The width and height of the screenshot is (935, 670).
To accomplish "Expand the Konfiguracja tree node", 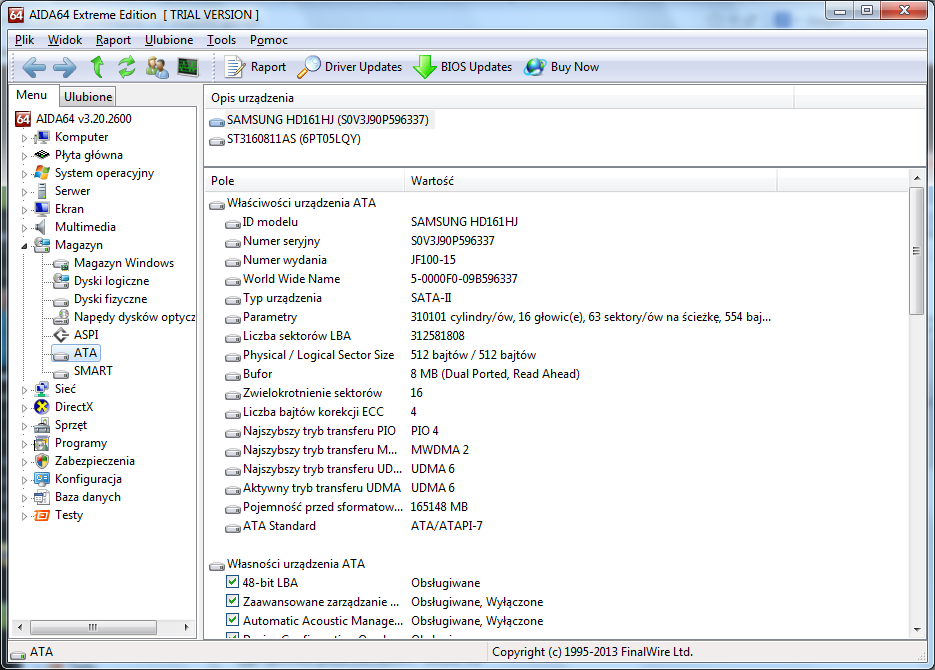I will [x=24, y=480].
